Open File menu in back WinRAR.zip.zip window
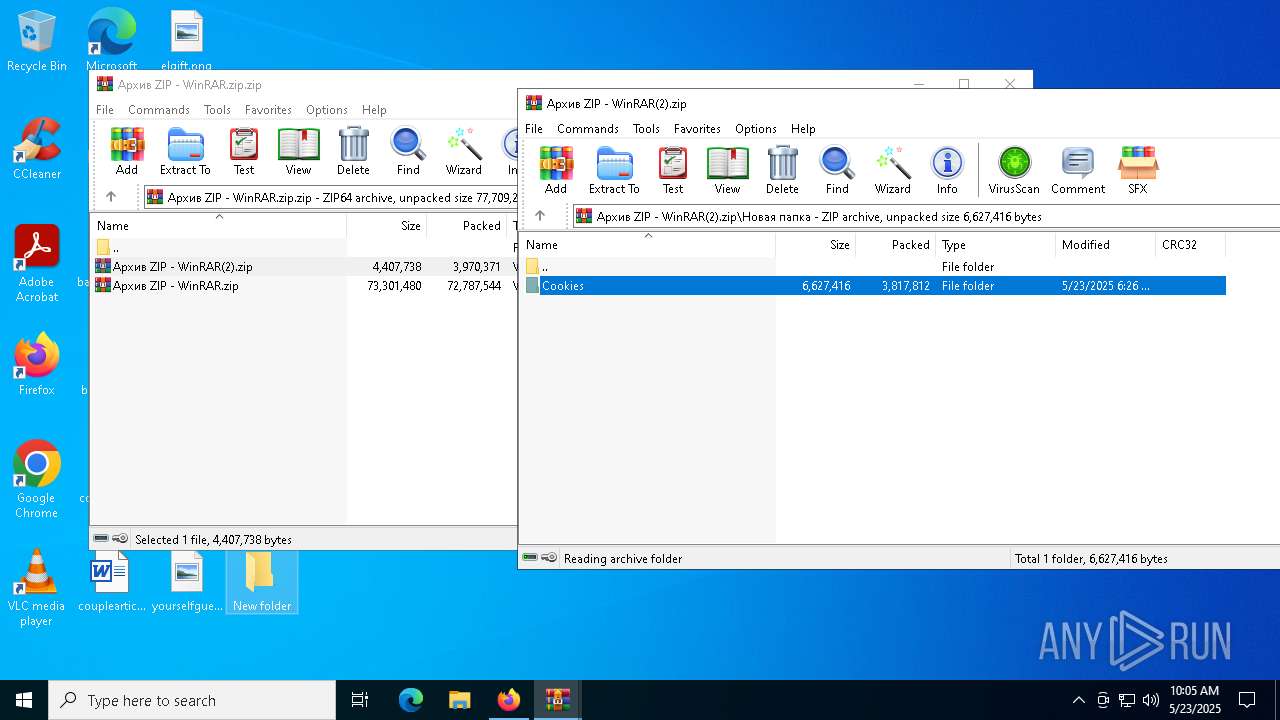1280x720 pixels. click(105, 110)
